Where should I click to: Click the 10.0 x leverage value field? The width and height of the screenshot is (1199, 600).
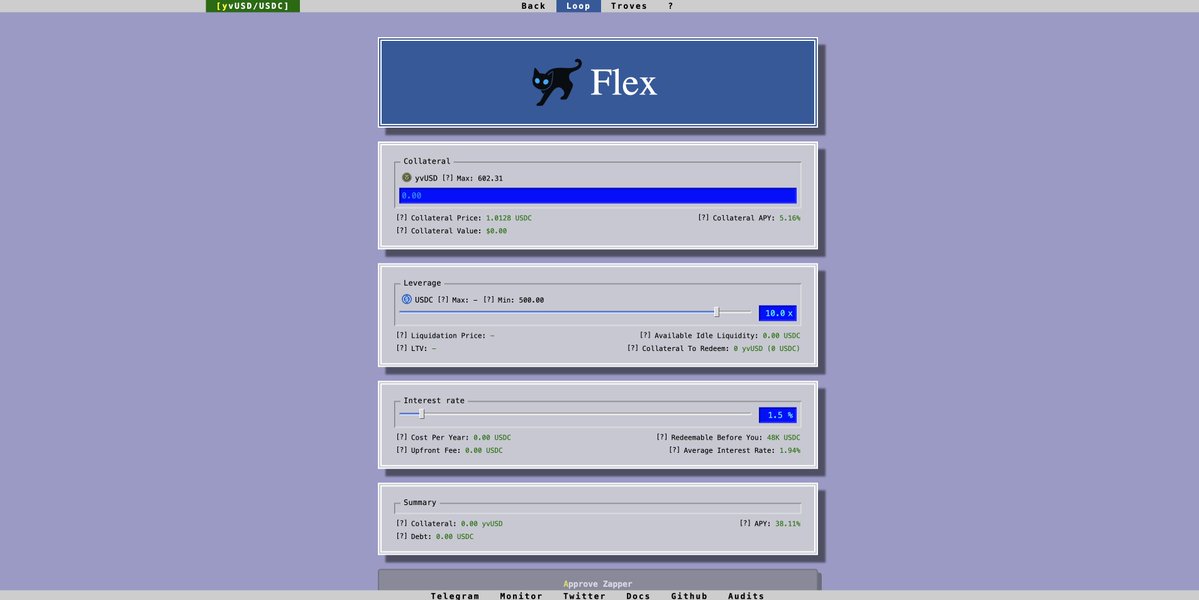(x=778, y=313)
